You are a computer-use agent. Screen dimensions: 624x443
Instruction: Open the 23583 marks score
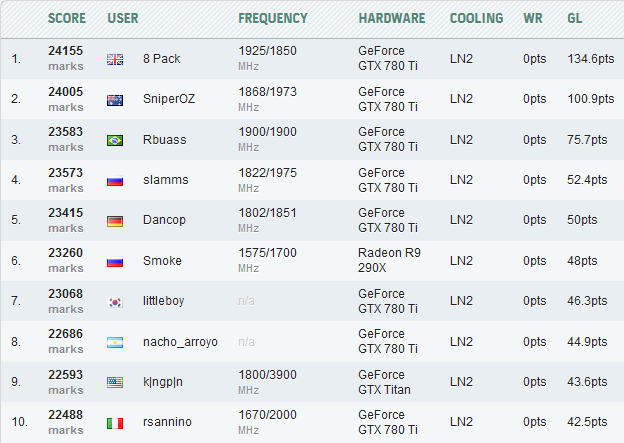[x=66, y=139]
